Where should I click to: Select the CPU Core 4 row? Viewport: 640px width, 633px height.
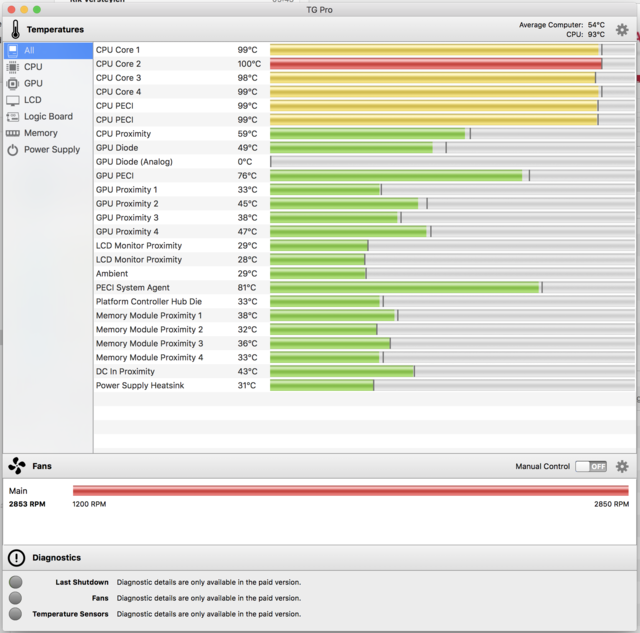[x=364, y=92]
